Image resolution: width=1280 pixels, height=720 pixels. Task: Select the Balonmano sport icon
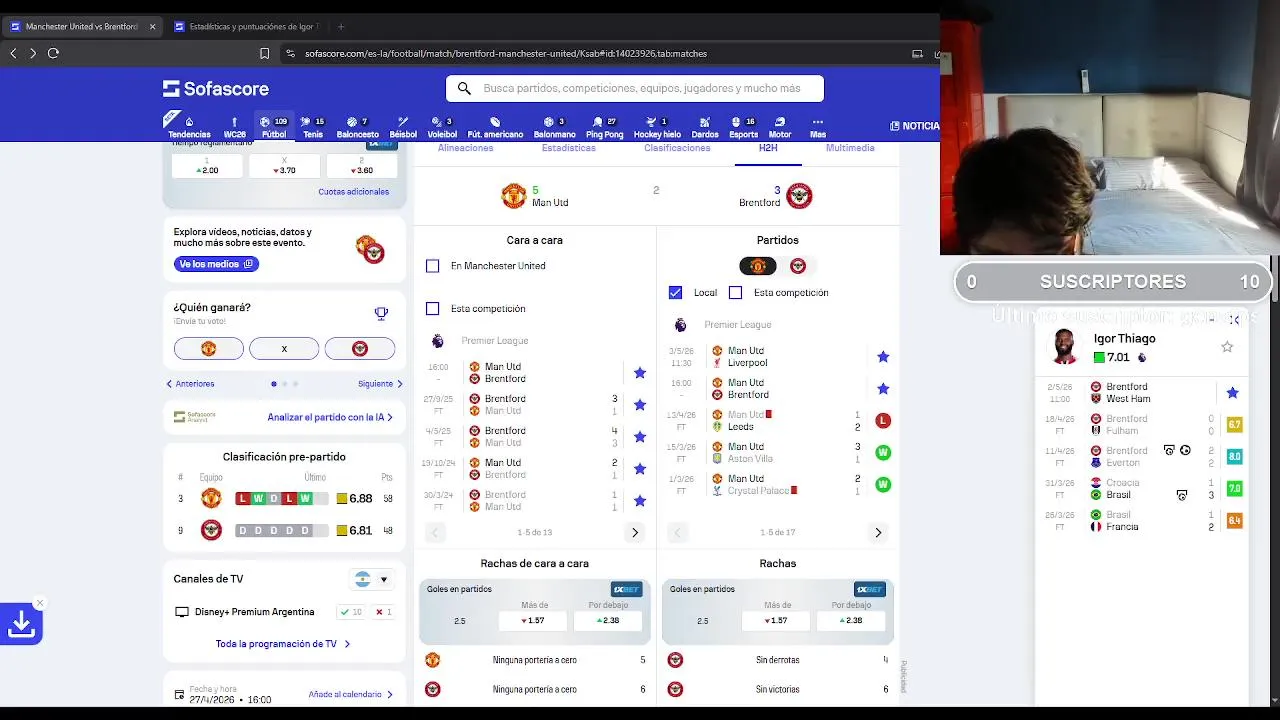point(554,128)
